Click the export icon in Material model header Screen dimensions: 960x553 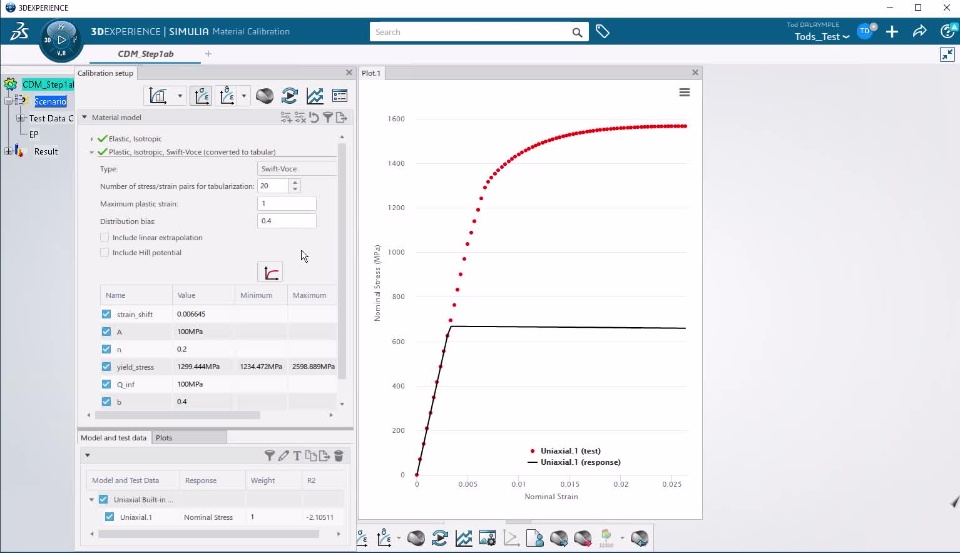(342, 117)
